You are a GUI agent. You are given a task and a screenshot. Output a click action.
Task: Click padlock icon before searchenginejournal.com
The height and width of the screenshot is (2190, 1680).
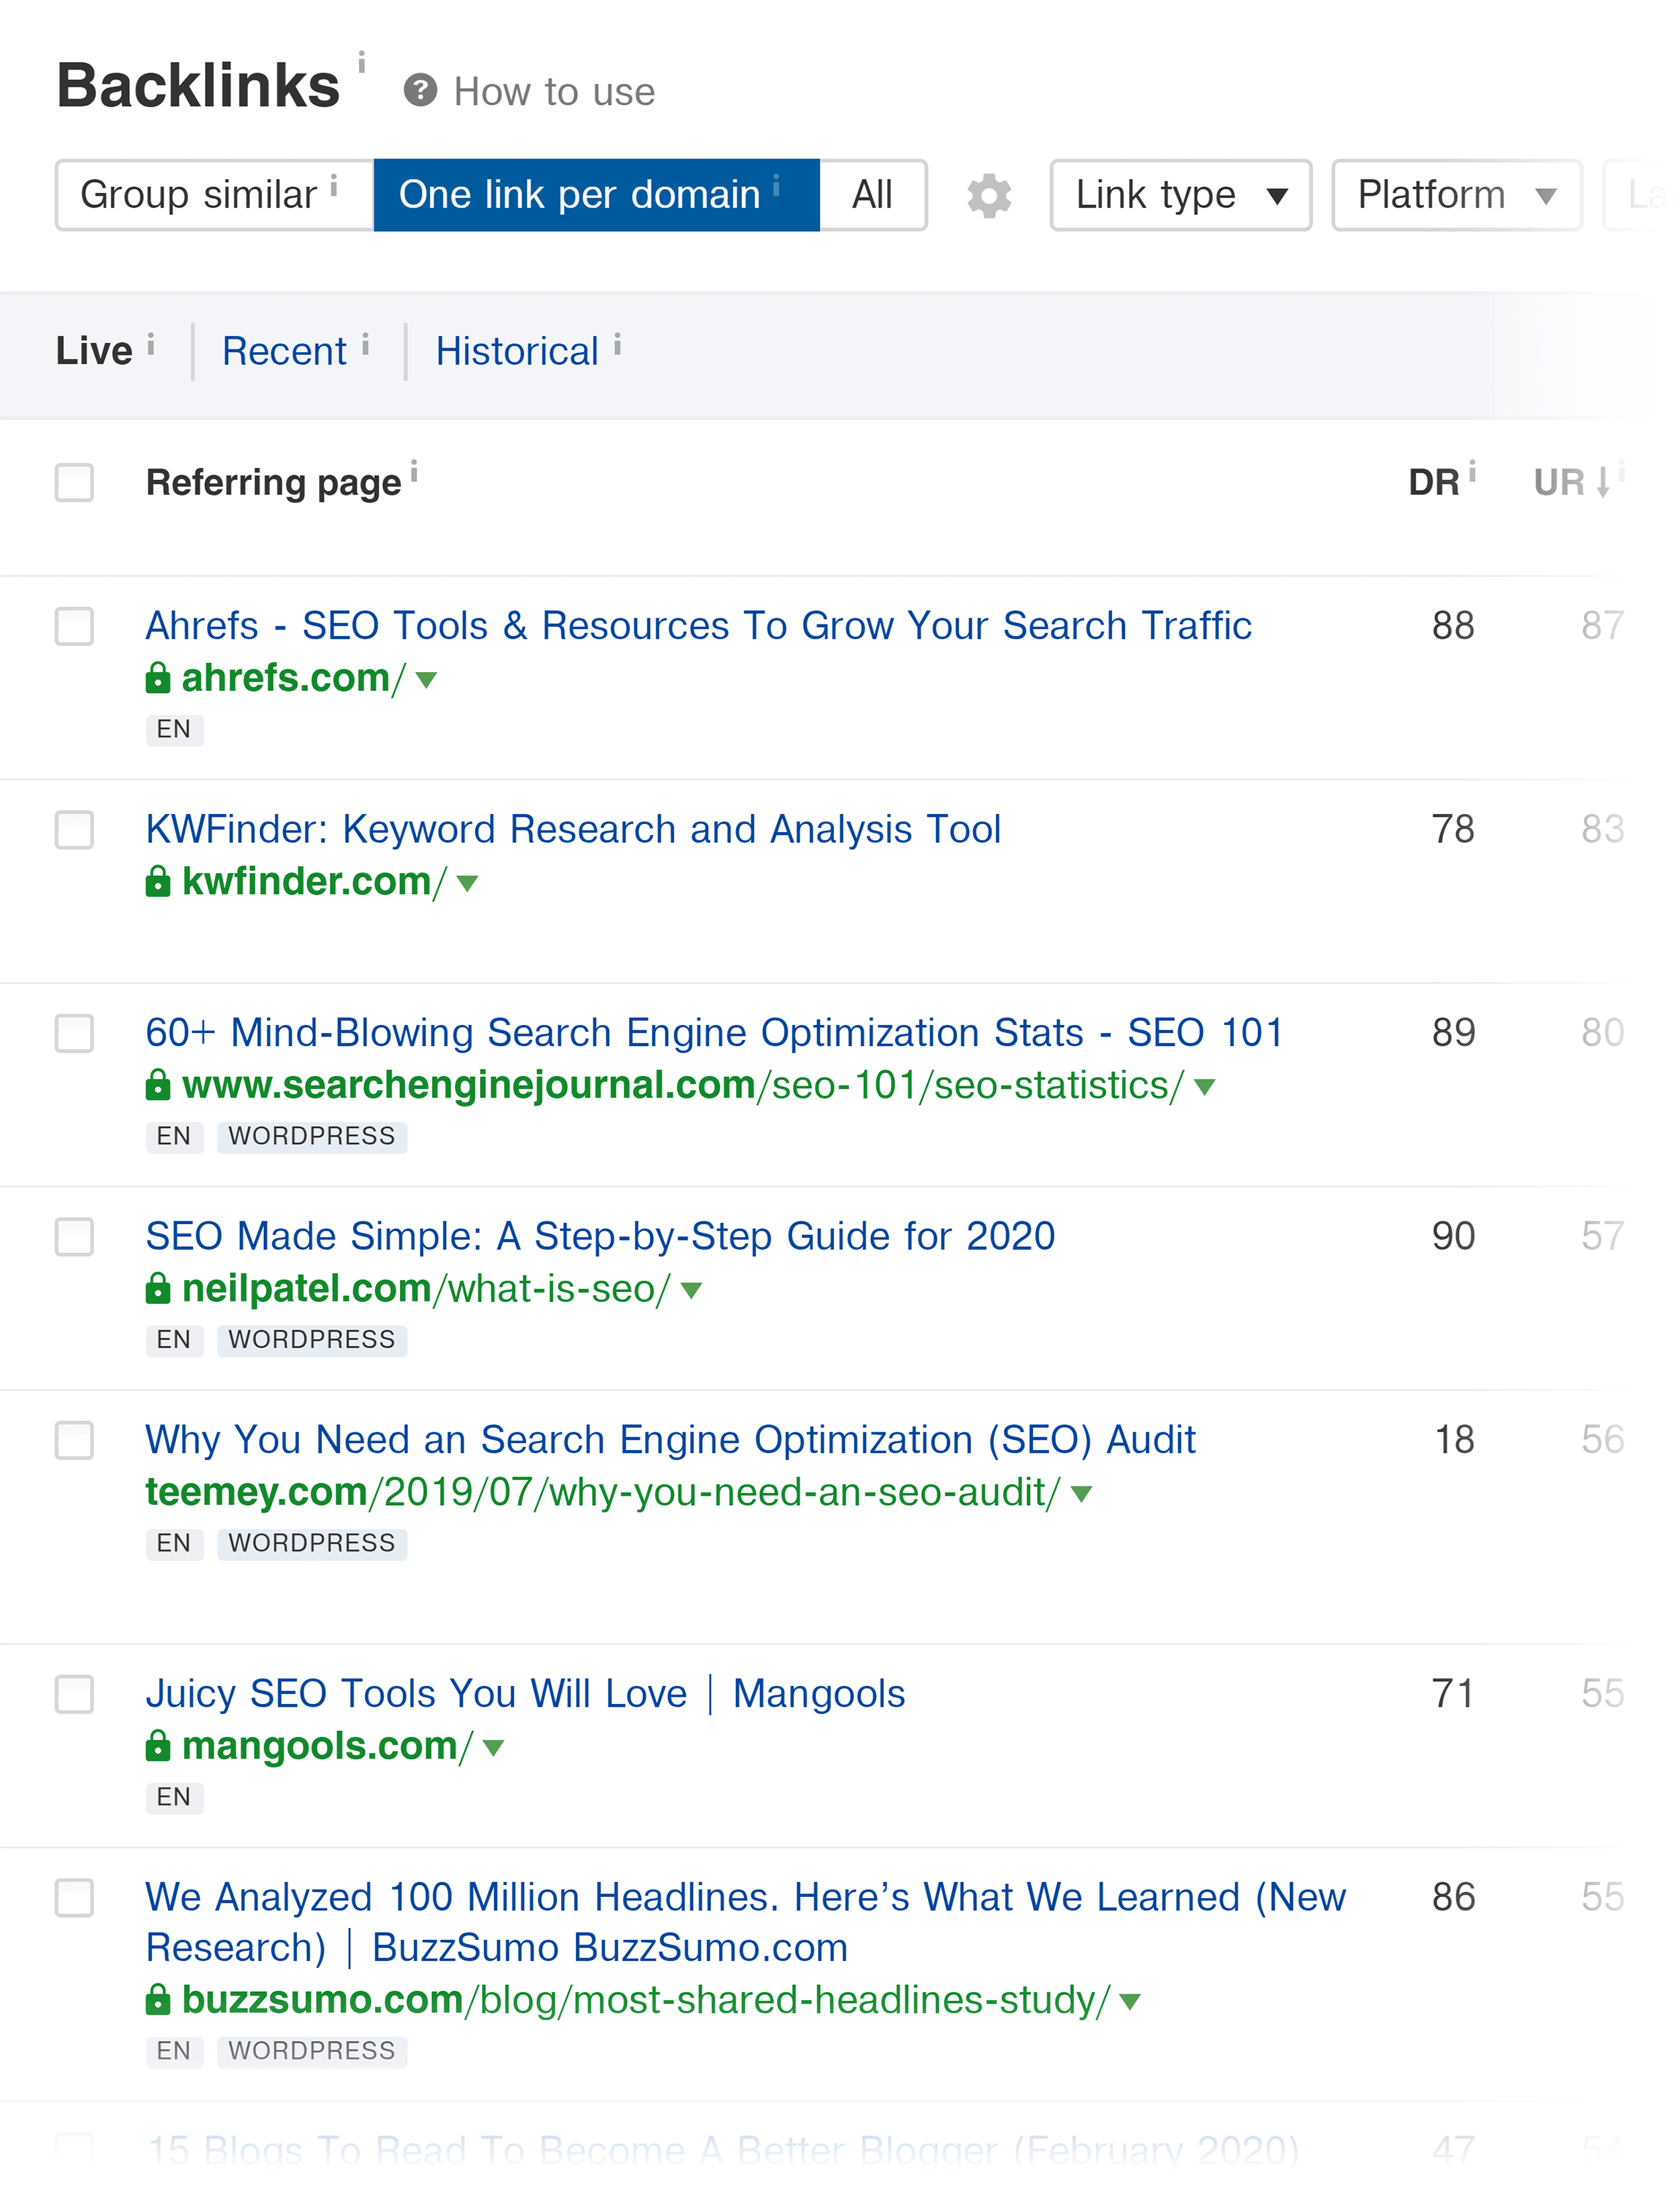158,1084
